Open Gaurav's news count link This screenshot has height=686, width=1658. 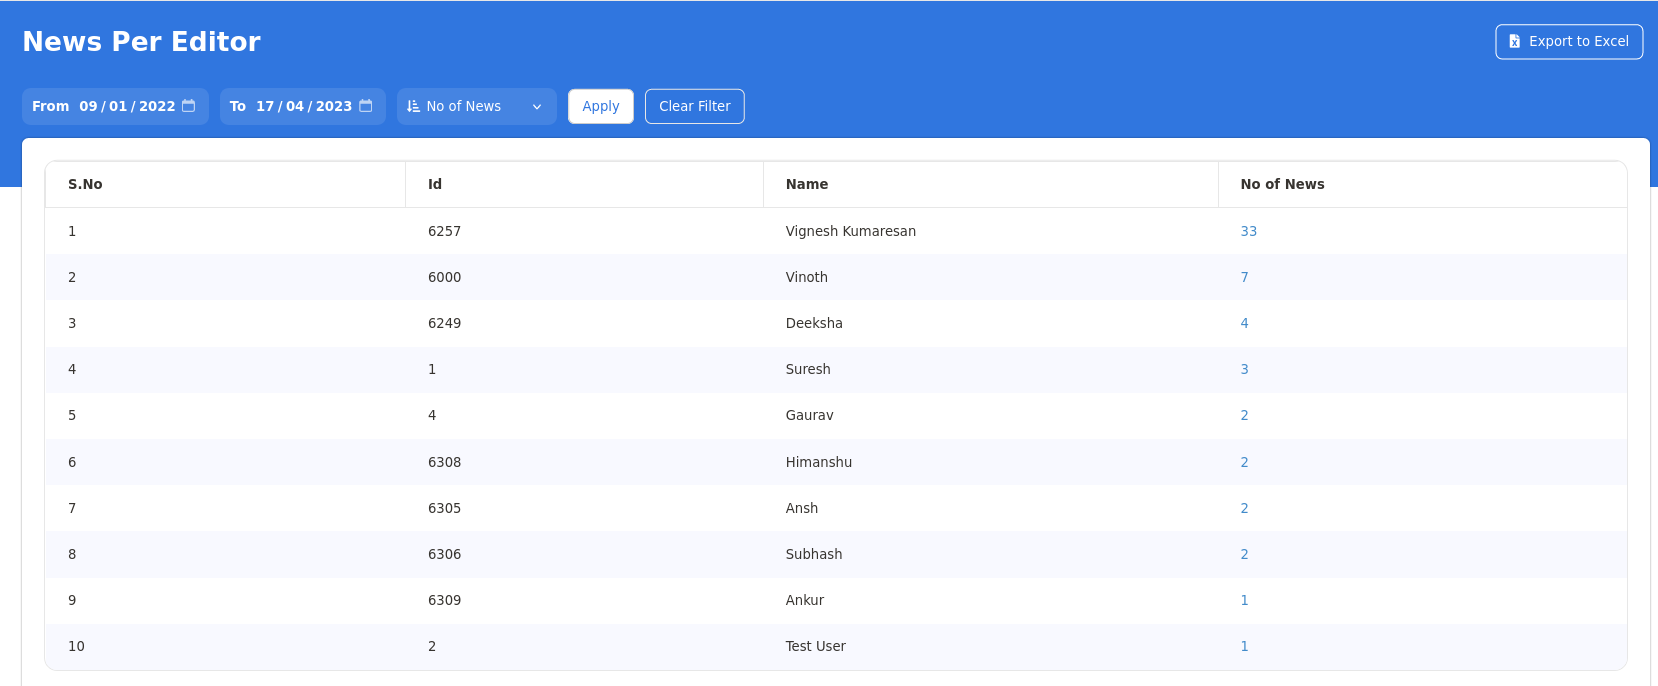pyautogui.click(x=1244, y=415)
